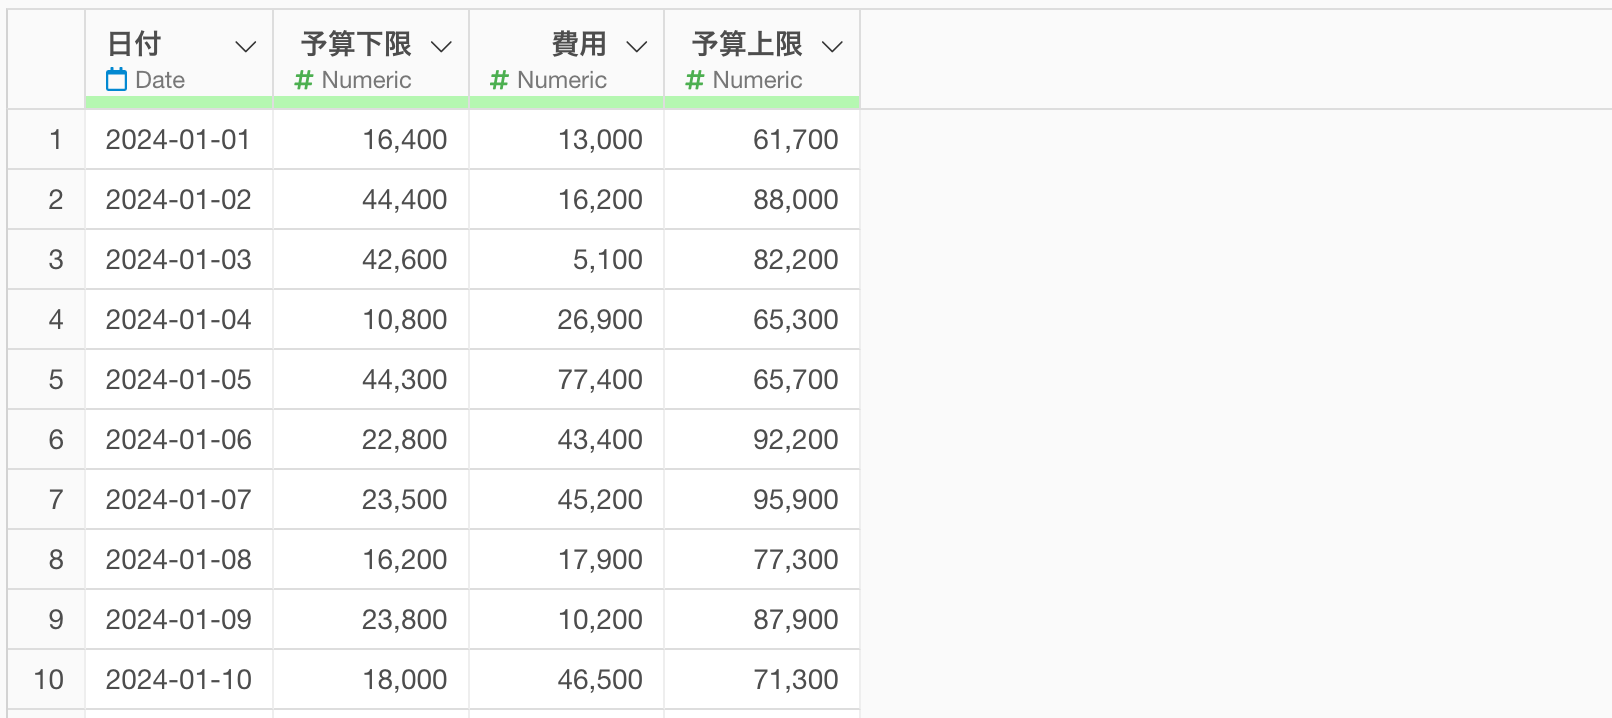Click the 費用 cell showing 5,100

(567, 260)
